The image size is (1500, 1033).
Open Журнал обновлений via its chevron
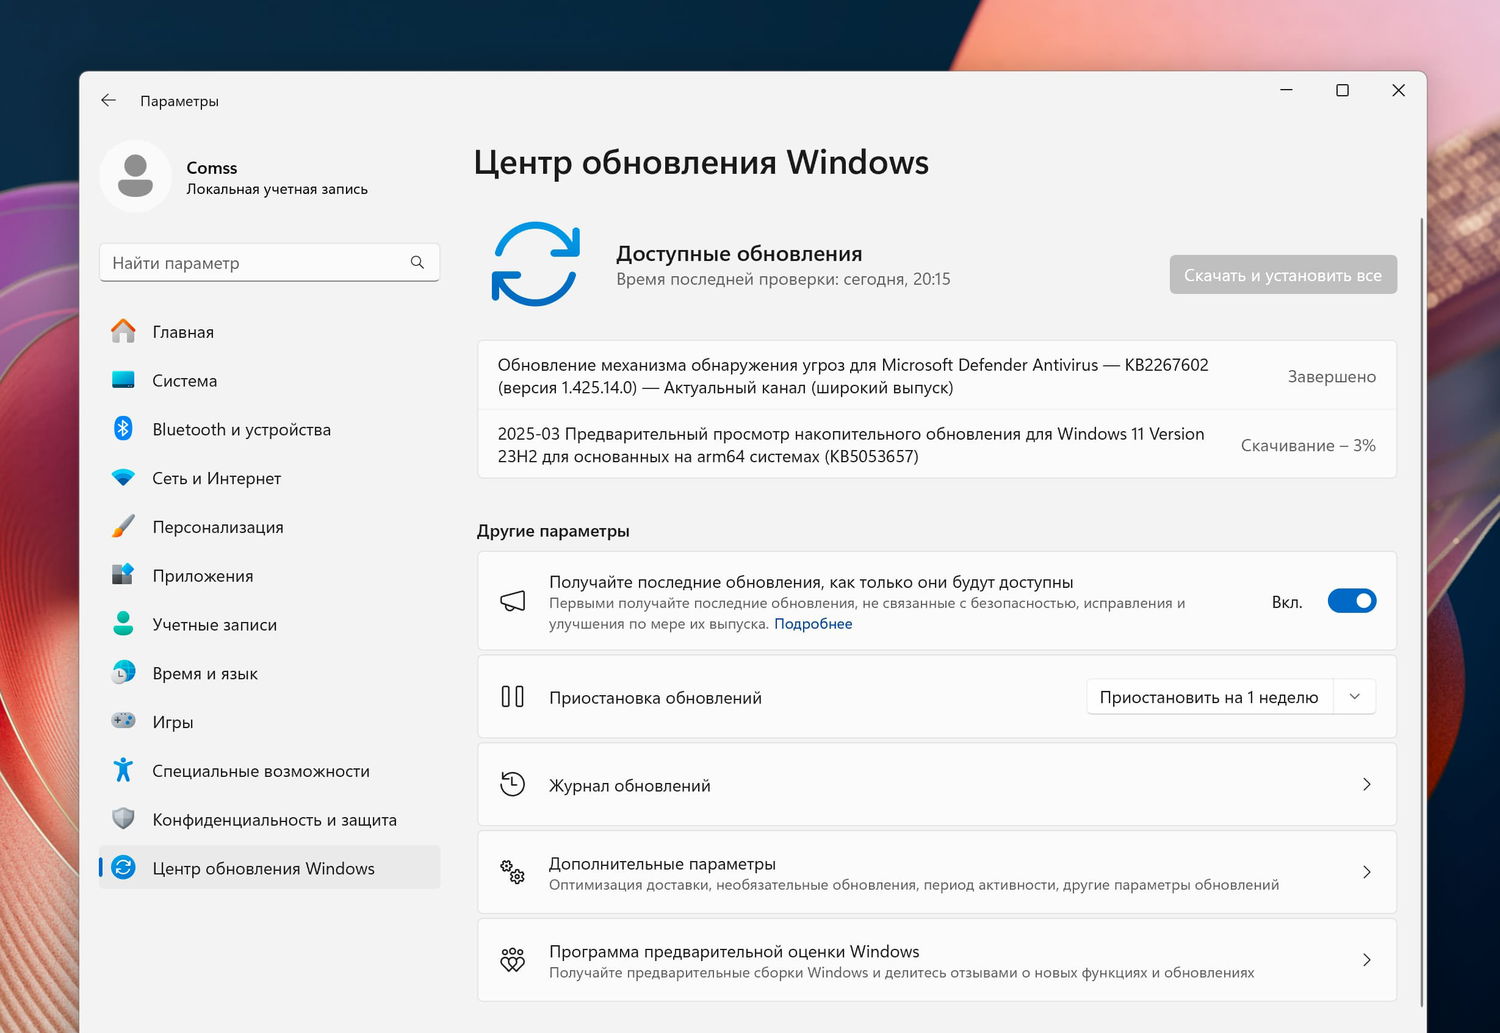[x=1367, y=785]
